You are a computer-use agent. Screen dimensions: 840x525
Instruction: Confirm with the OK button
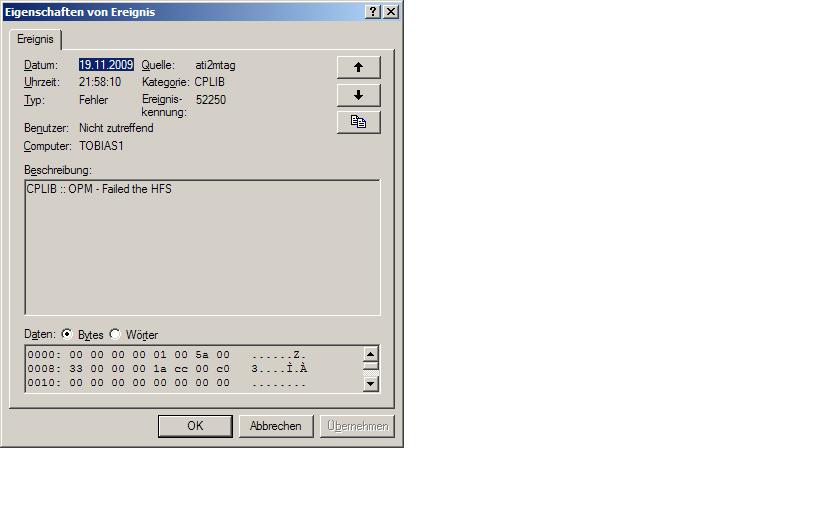(195, 426)
